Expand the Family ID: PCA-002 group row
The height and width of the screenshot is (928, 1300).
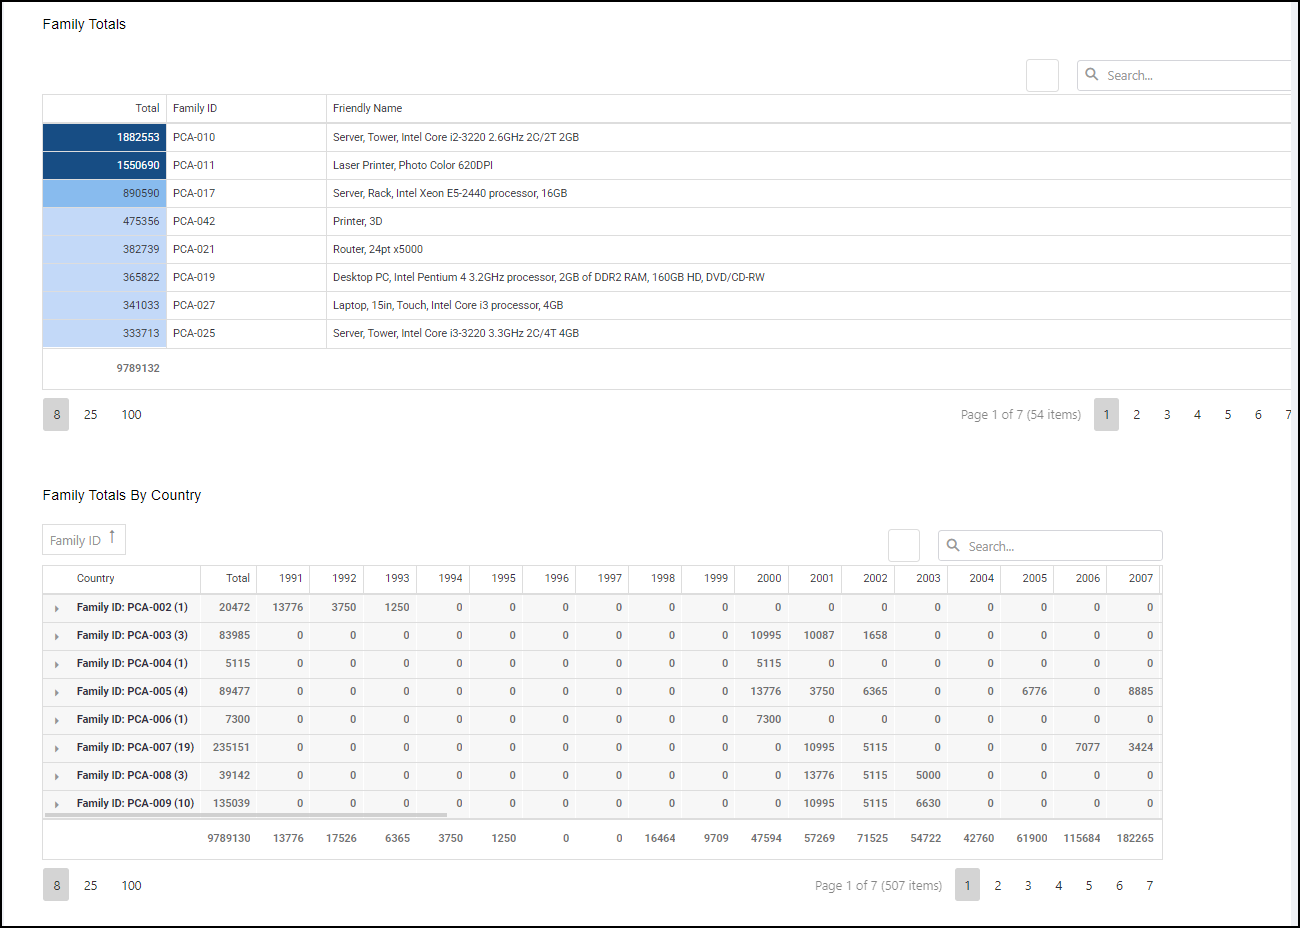(57, 608)
